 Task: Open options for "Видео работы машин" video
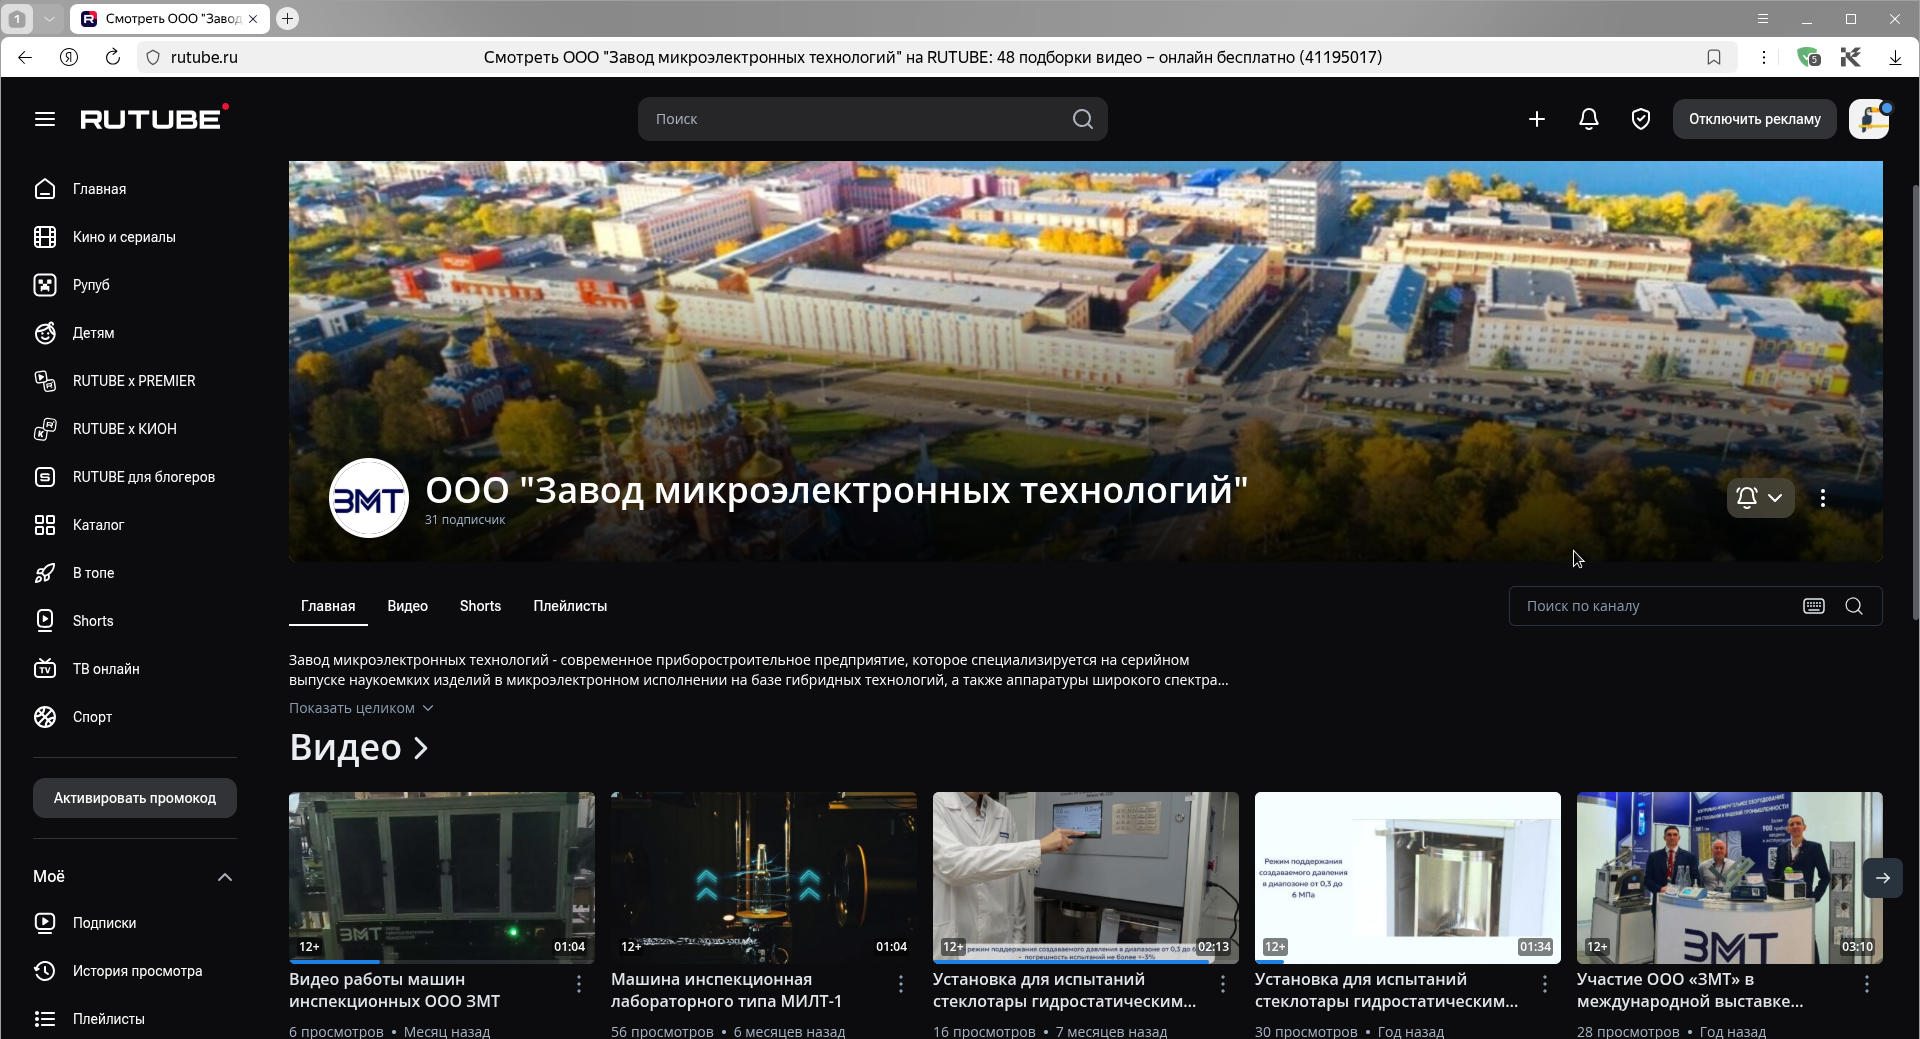579,984
